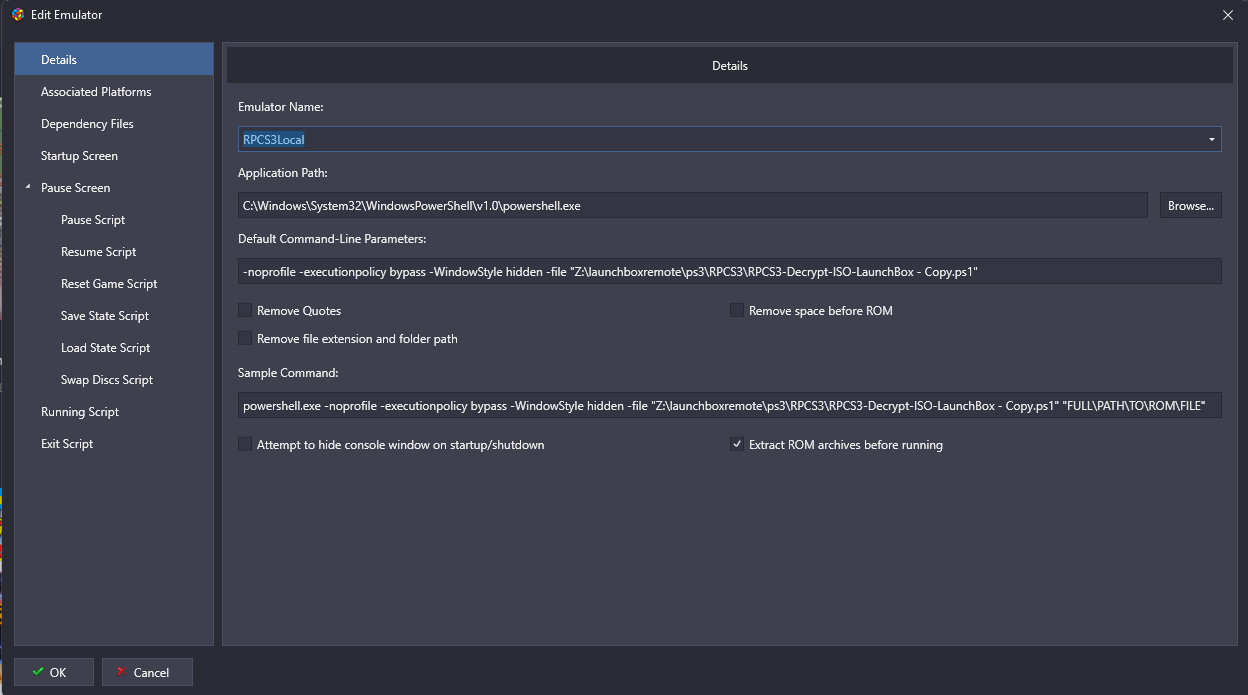Open Associated Platforms section
This screenshot has height=695, width=1248.
(114, 92)
